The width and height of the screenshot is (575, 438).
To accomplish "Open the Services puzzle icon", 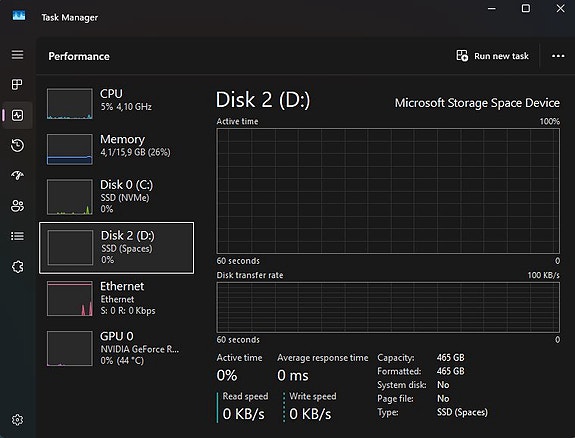I will (x=17, y=266).
